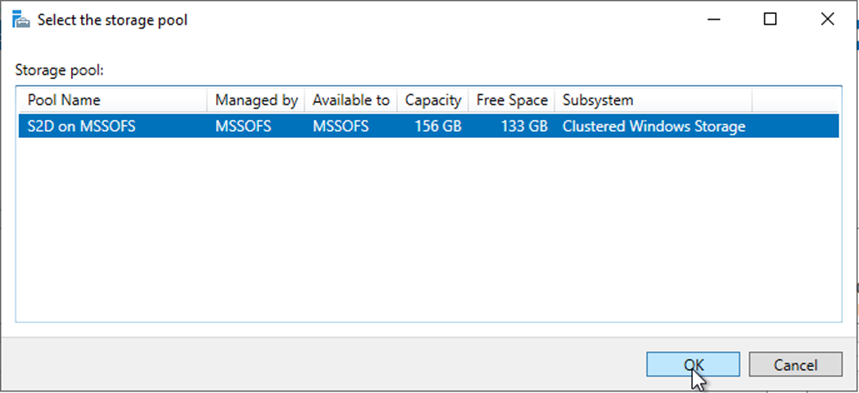
Task: Minimize the storage pool dialog window
Action: pos(713,19)
